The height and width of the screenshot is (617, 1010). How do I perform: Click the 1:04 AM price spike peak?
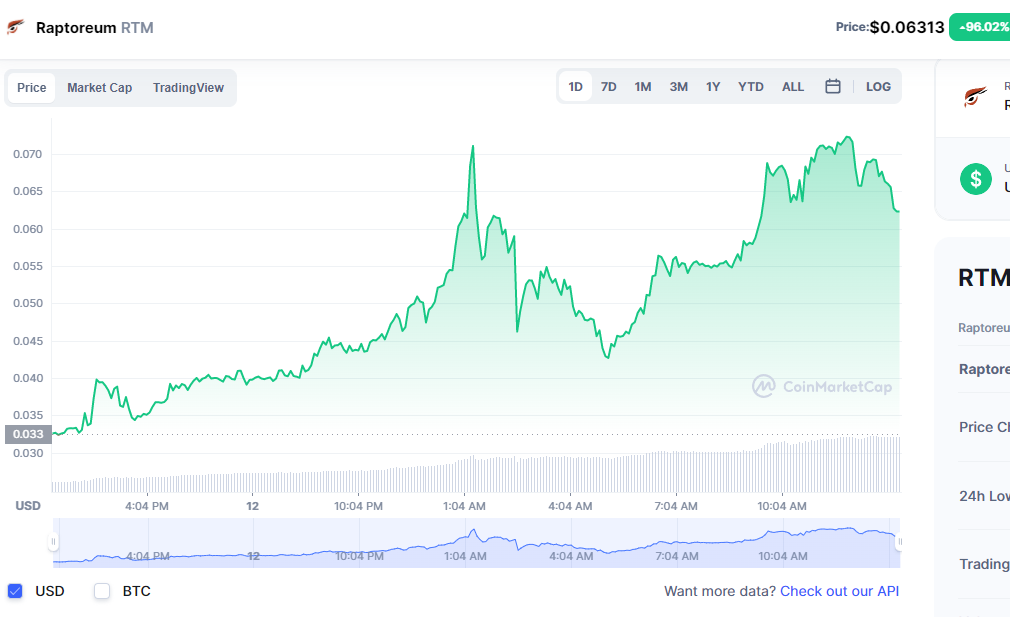tap(473, 147)
